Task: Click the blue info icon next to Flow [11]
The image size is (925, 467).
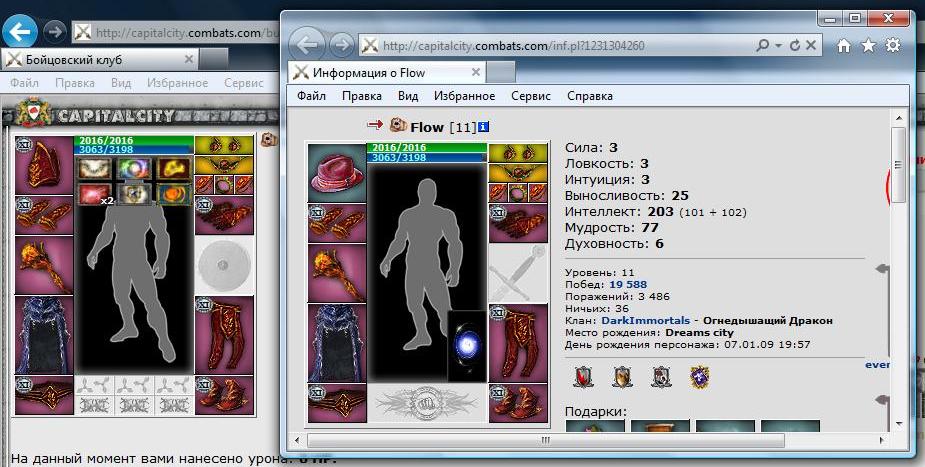Action: click(484, 127)
